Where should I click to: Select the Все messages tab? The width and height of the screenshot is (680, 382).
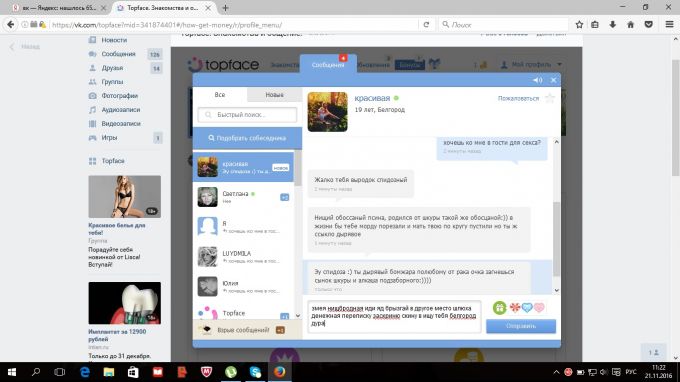(x=220, y=95)
